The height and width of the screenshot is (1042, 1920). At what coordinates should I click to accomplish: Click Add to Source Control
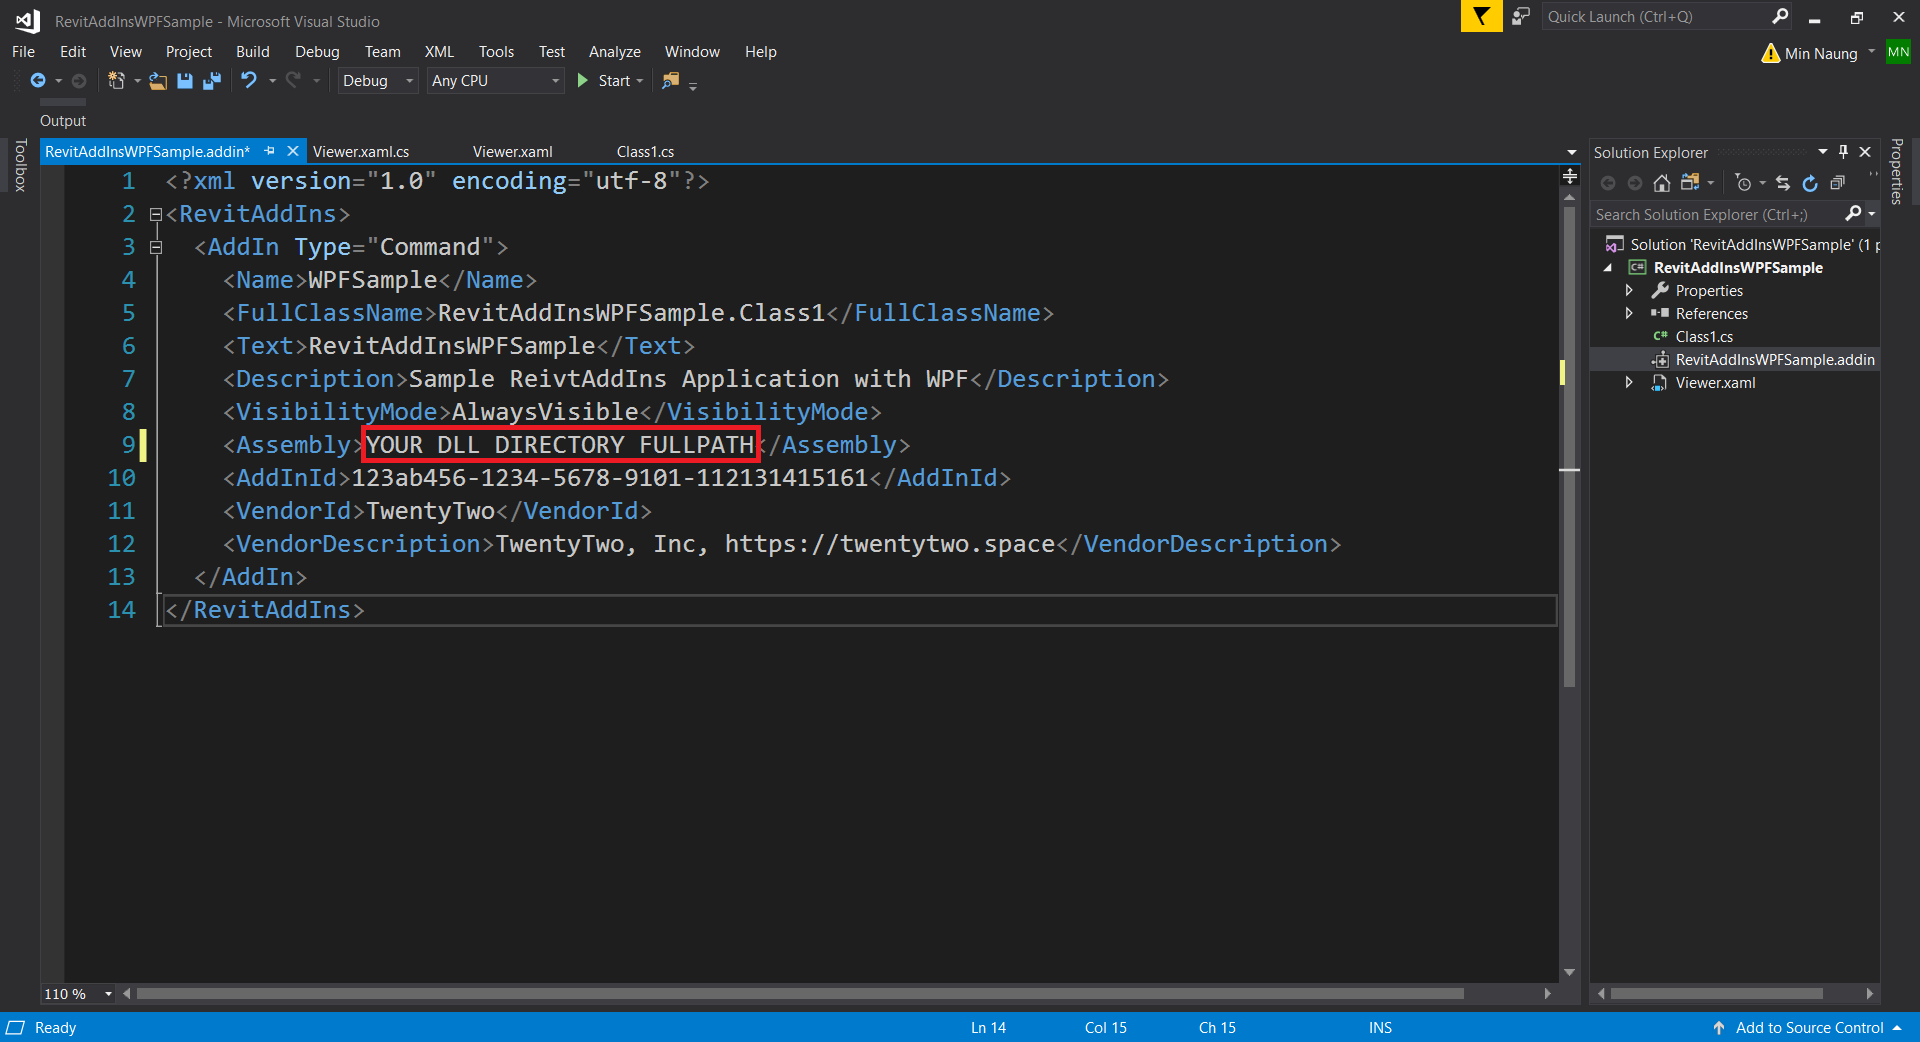click(1808, 1028)
